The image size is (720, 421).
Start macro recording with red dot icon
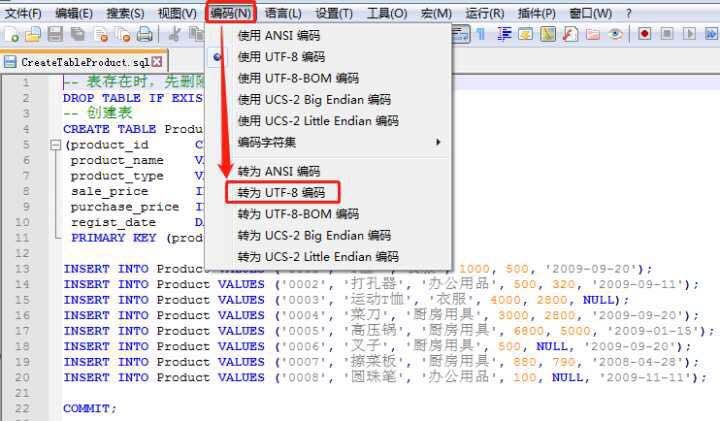(x=645, y=34)
